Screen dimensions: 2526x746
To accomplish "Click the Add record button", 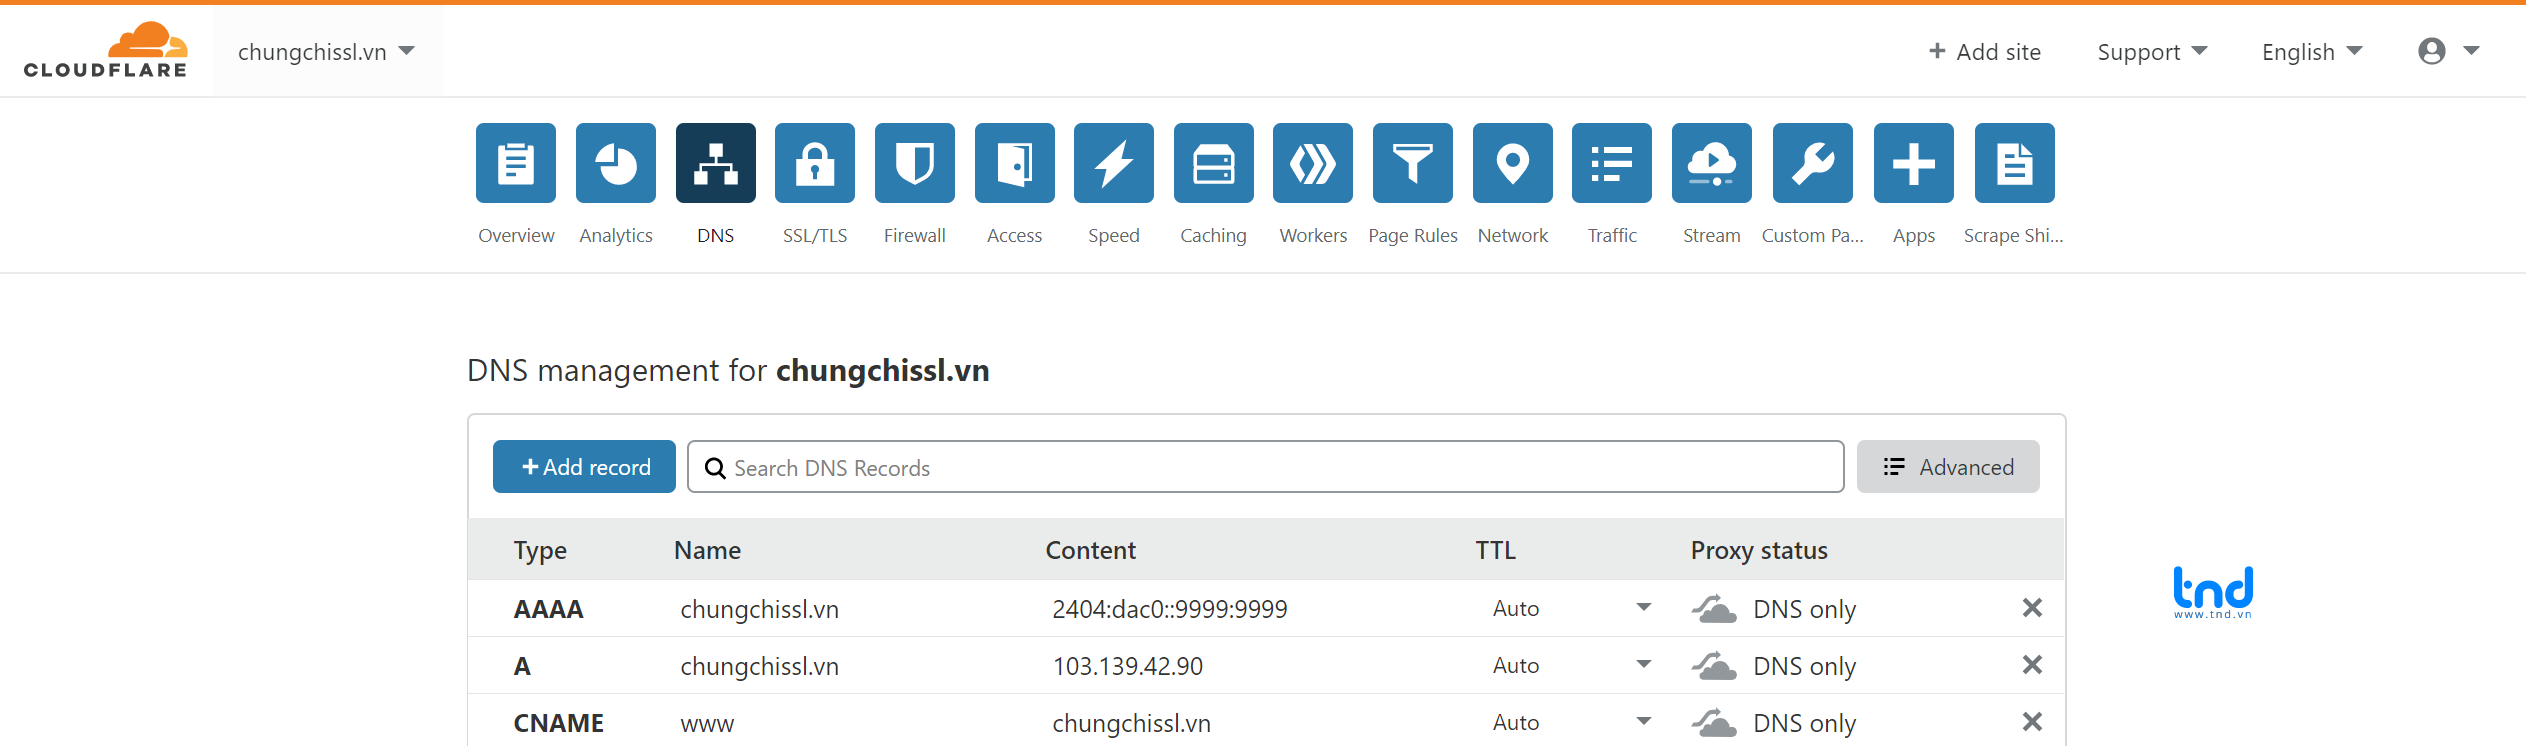I will [584, 467].
